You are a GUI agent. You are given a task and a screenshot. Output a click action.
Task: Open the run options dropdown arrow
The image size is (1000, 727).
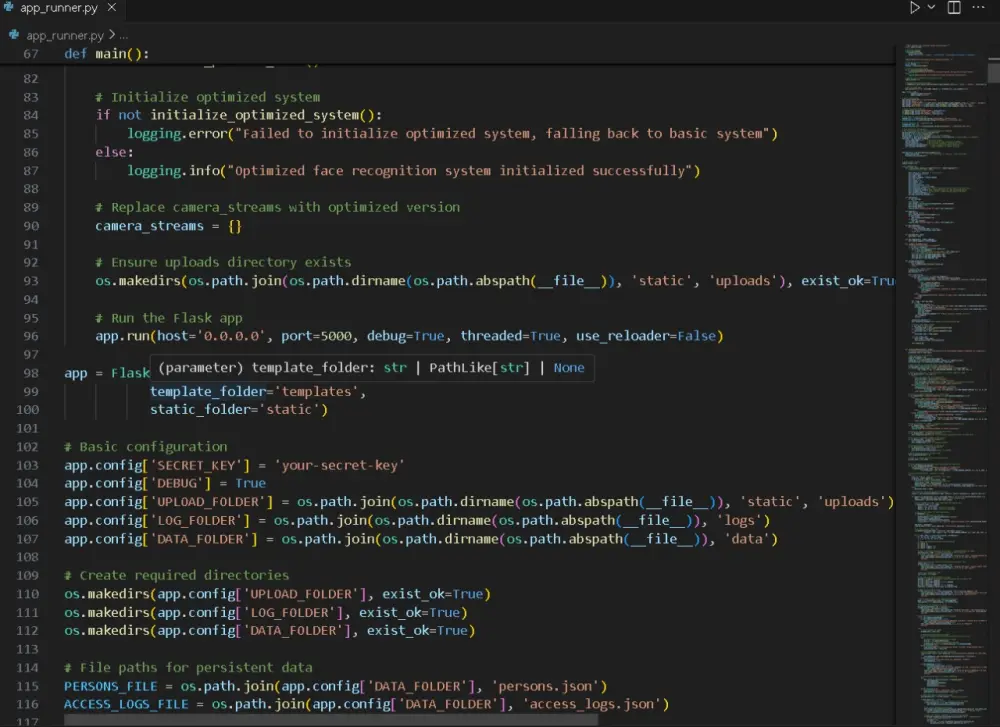tap(931, 8)
